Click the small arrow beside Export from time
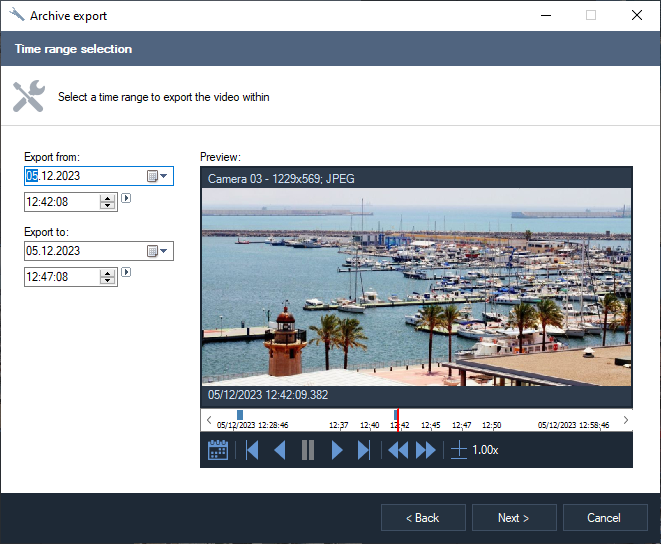The width and height of the screenshot is (661, 544). 126,198
